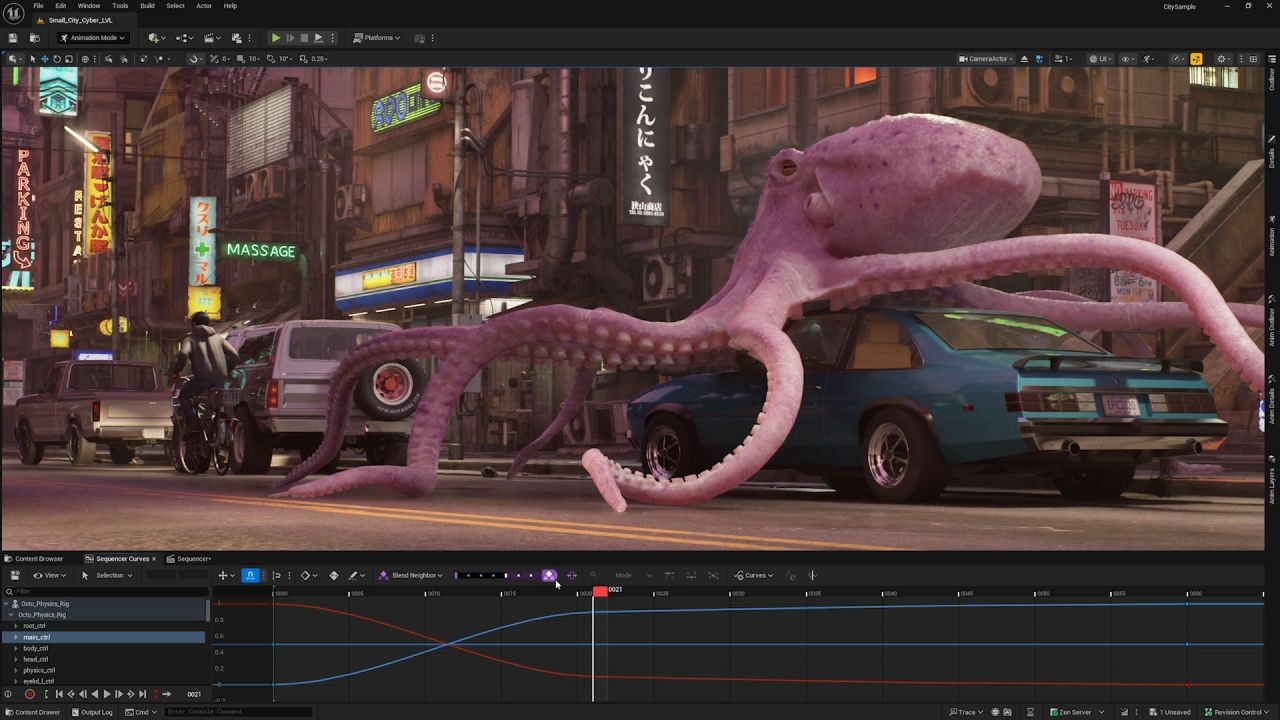Click the Blend Neighbor purple tool icon
The height and width of the screenshot is (720, 1280).
[x=383, y=575]
